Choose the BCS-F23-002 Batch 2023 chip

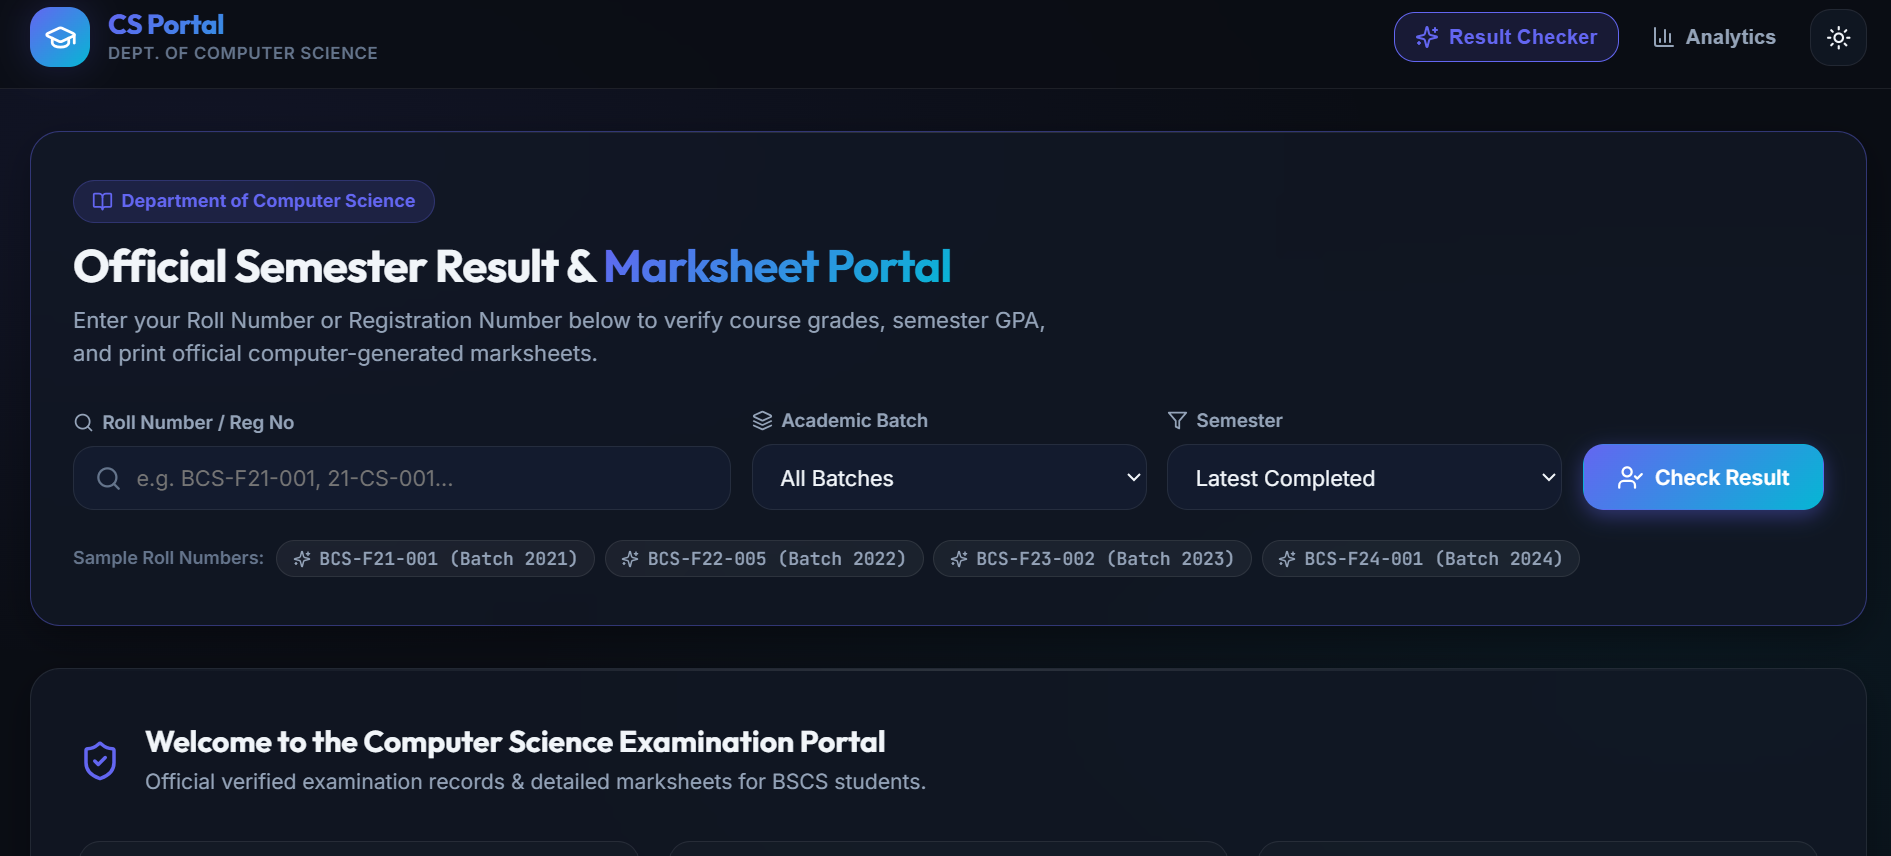coord(1092,558)
